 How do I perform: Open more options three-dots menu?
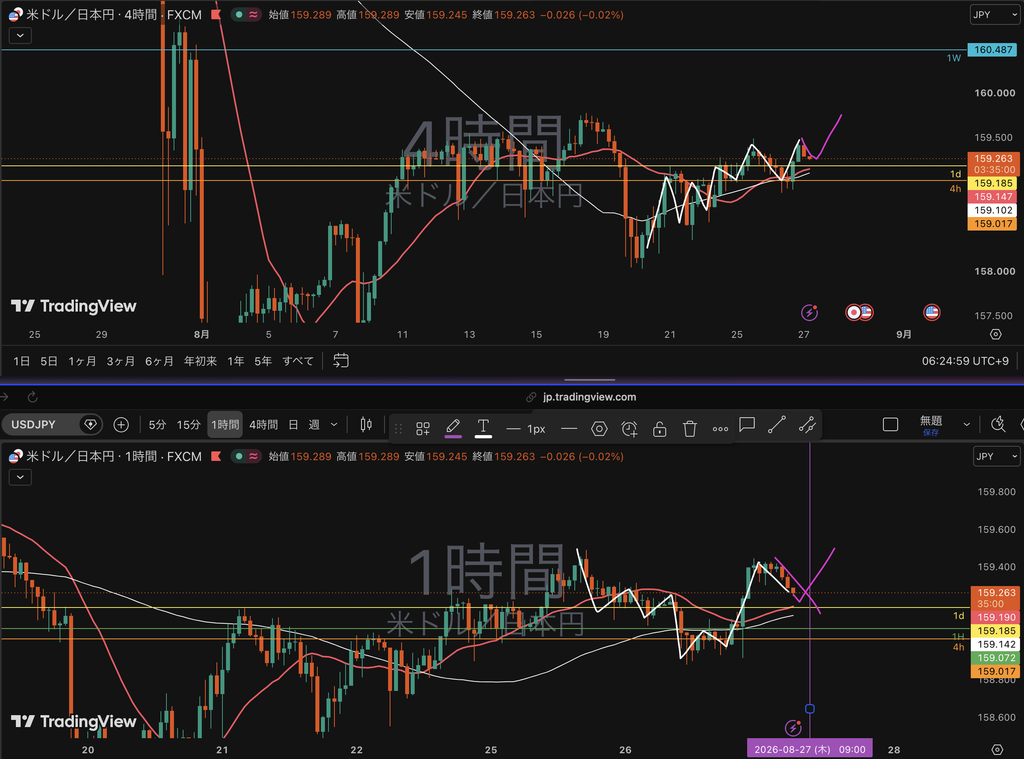click(x=720, y=429)
